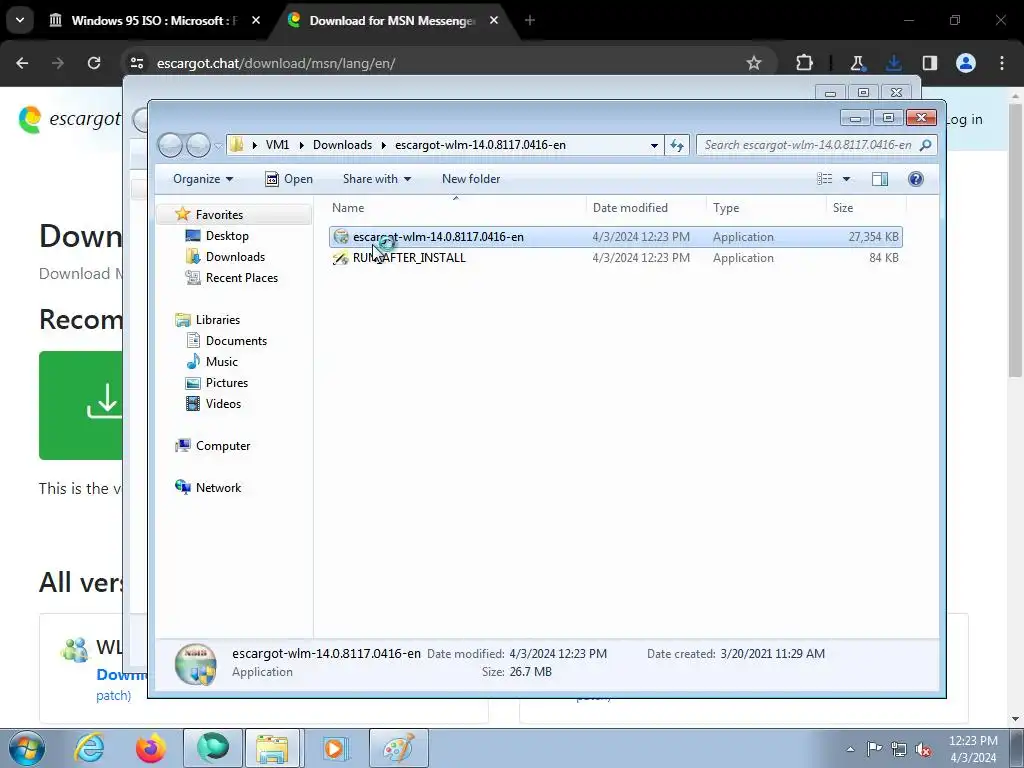This screenshot has height=768, width=1024.
Task: Open the Chrome profile avatar
Action: coord(965,63)
